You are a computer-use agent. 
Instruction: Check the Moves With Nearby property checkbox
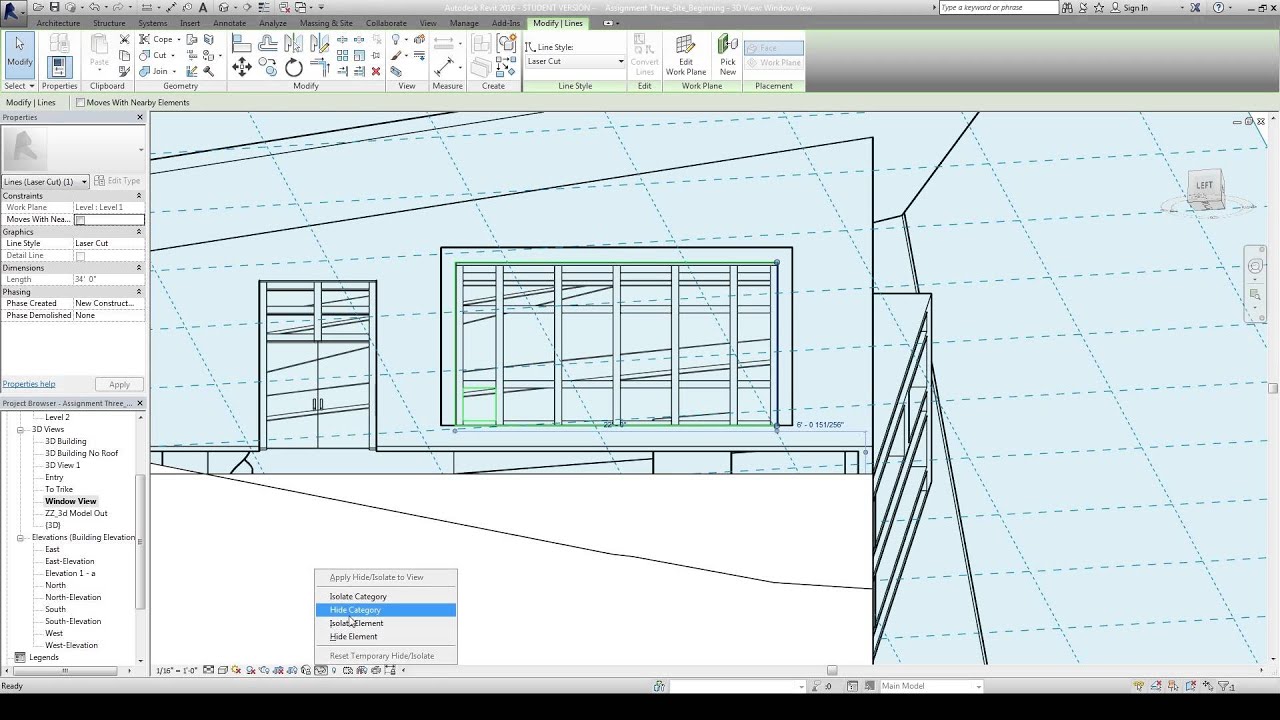point(81,220)
